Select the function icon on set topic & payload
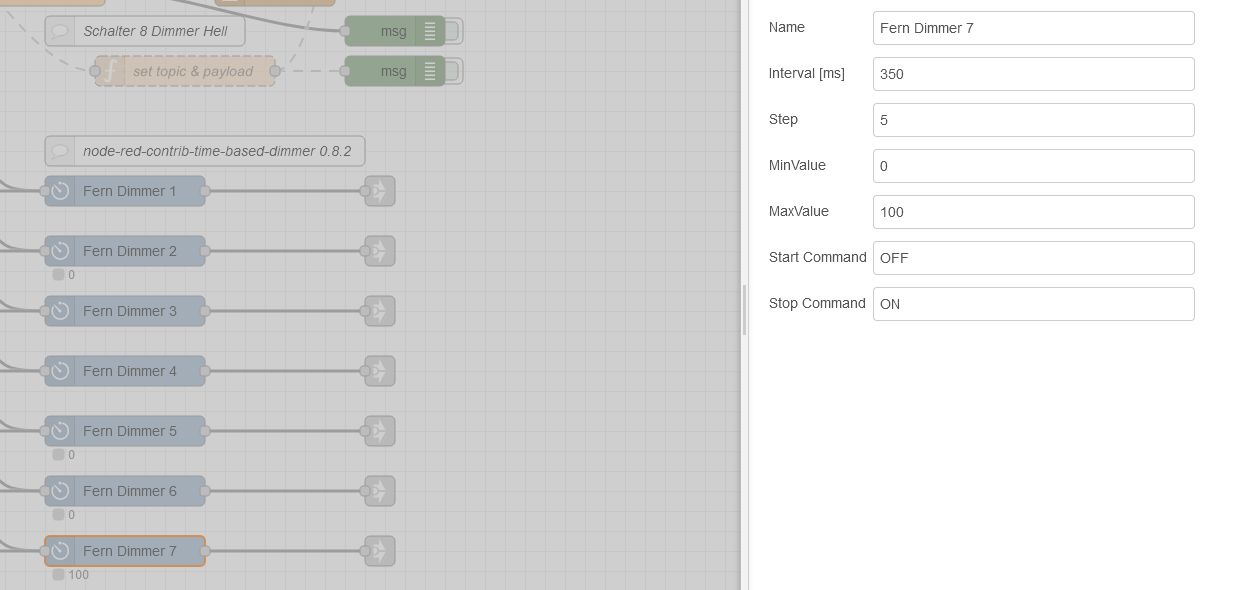The image size is (1241, 590). tap(111, 71)
